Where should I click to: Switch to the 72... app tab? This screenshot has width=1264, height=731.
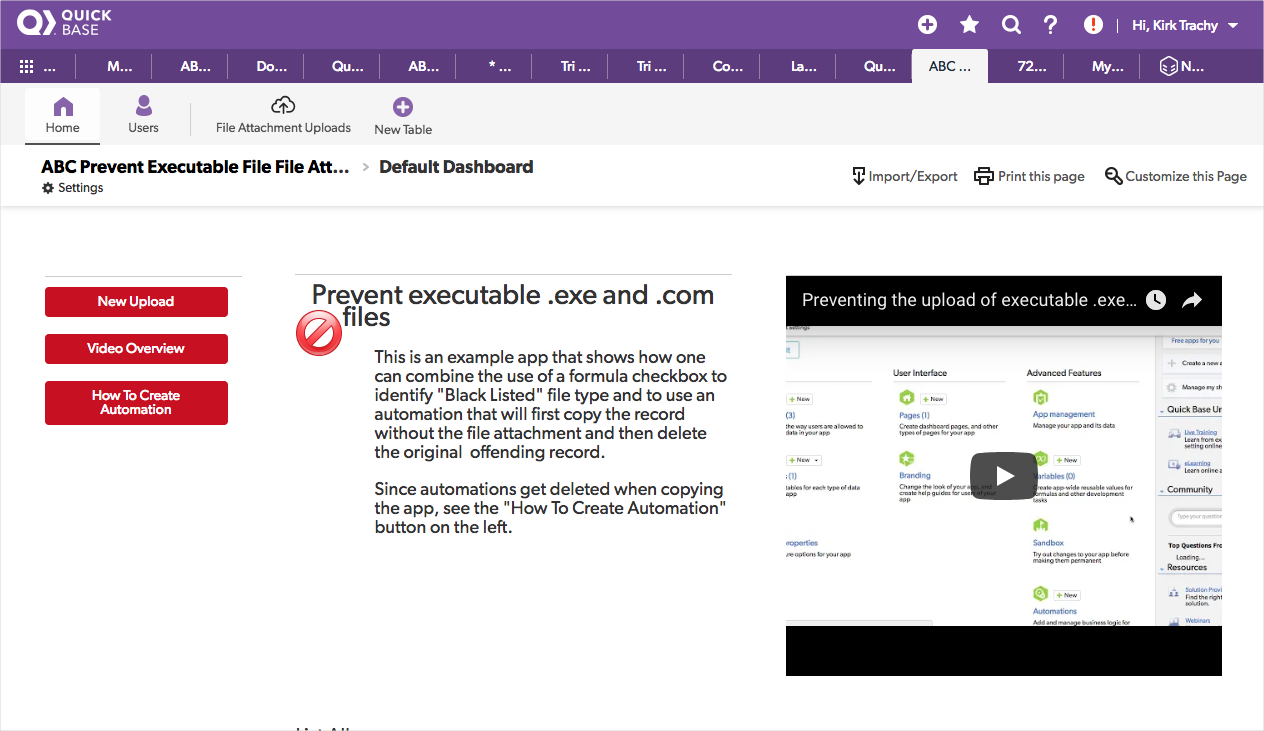pos(1031,67)
